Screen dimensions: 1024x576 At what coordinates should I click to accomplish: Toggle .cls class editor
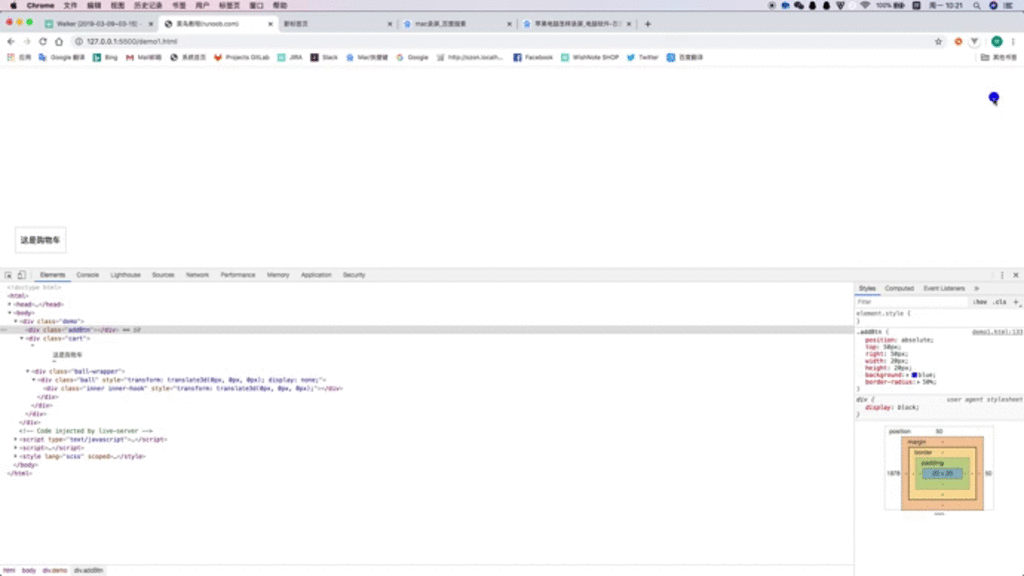coord(1000,302)
